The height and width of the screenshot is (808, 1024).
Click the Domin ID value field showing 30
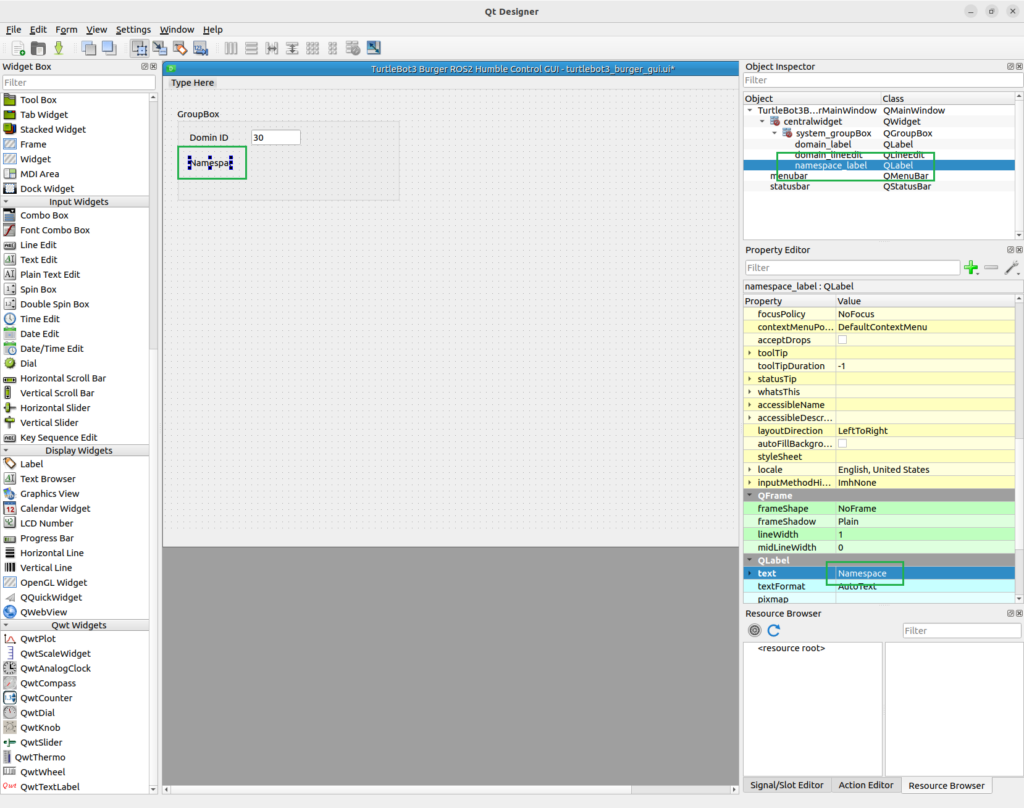[x=276, y=137]
